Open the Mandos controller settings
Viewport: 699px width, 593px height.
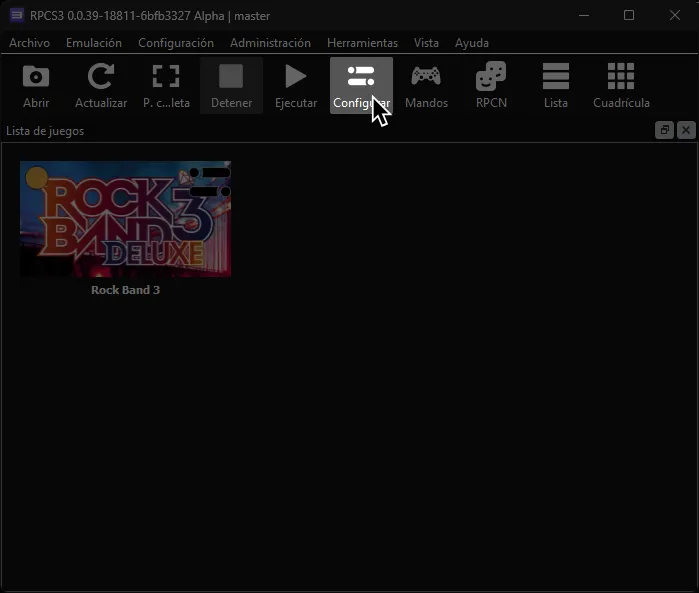pyautogui.click(x=426, y=86)
